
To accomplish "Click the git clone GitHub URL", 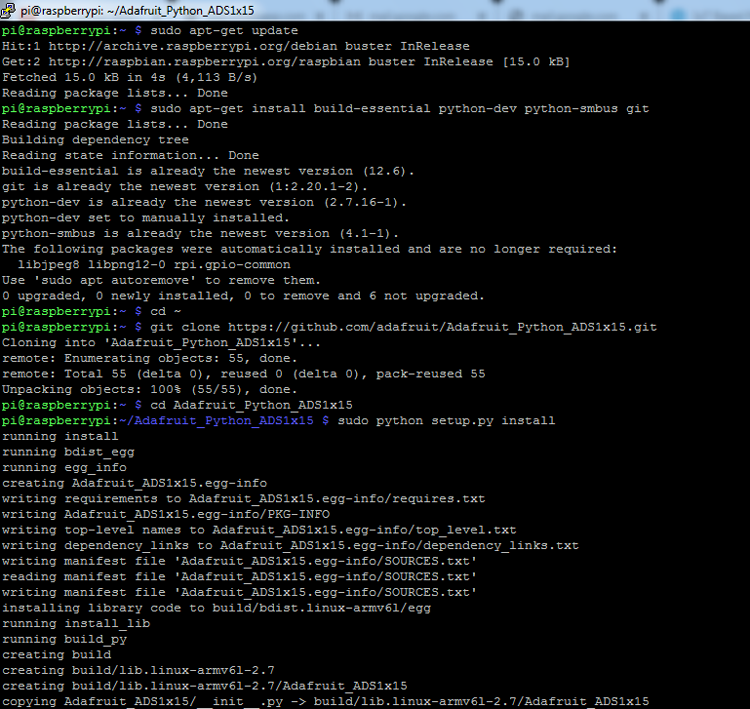I will click(x=442, y=327).
